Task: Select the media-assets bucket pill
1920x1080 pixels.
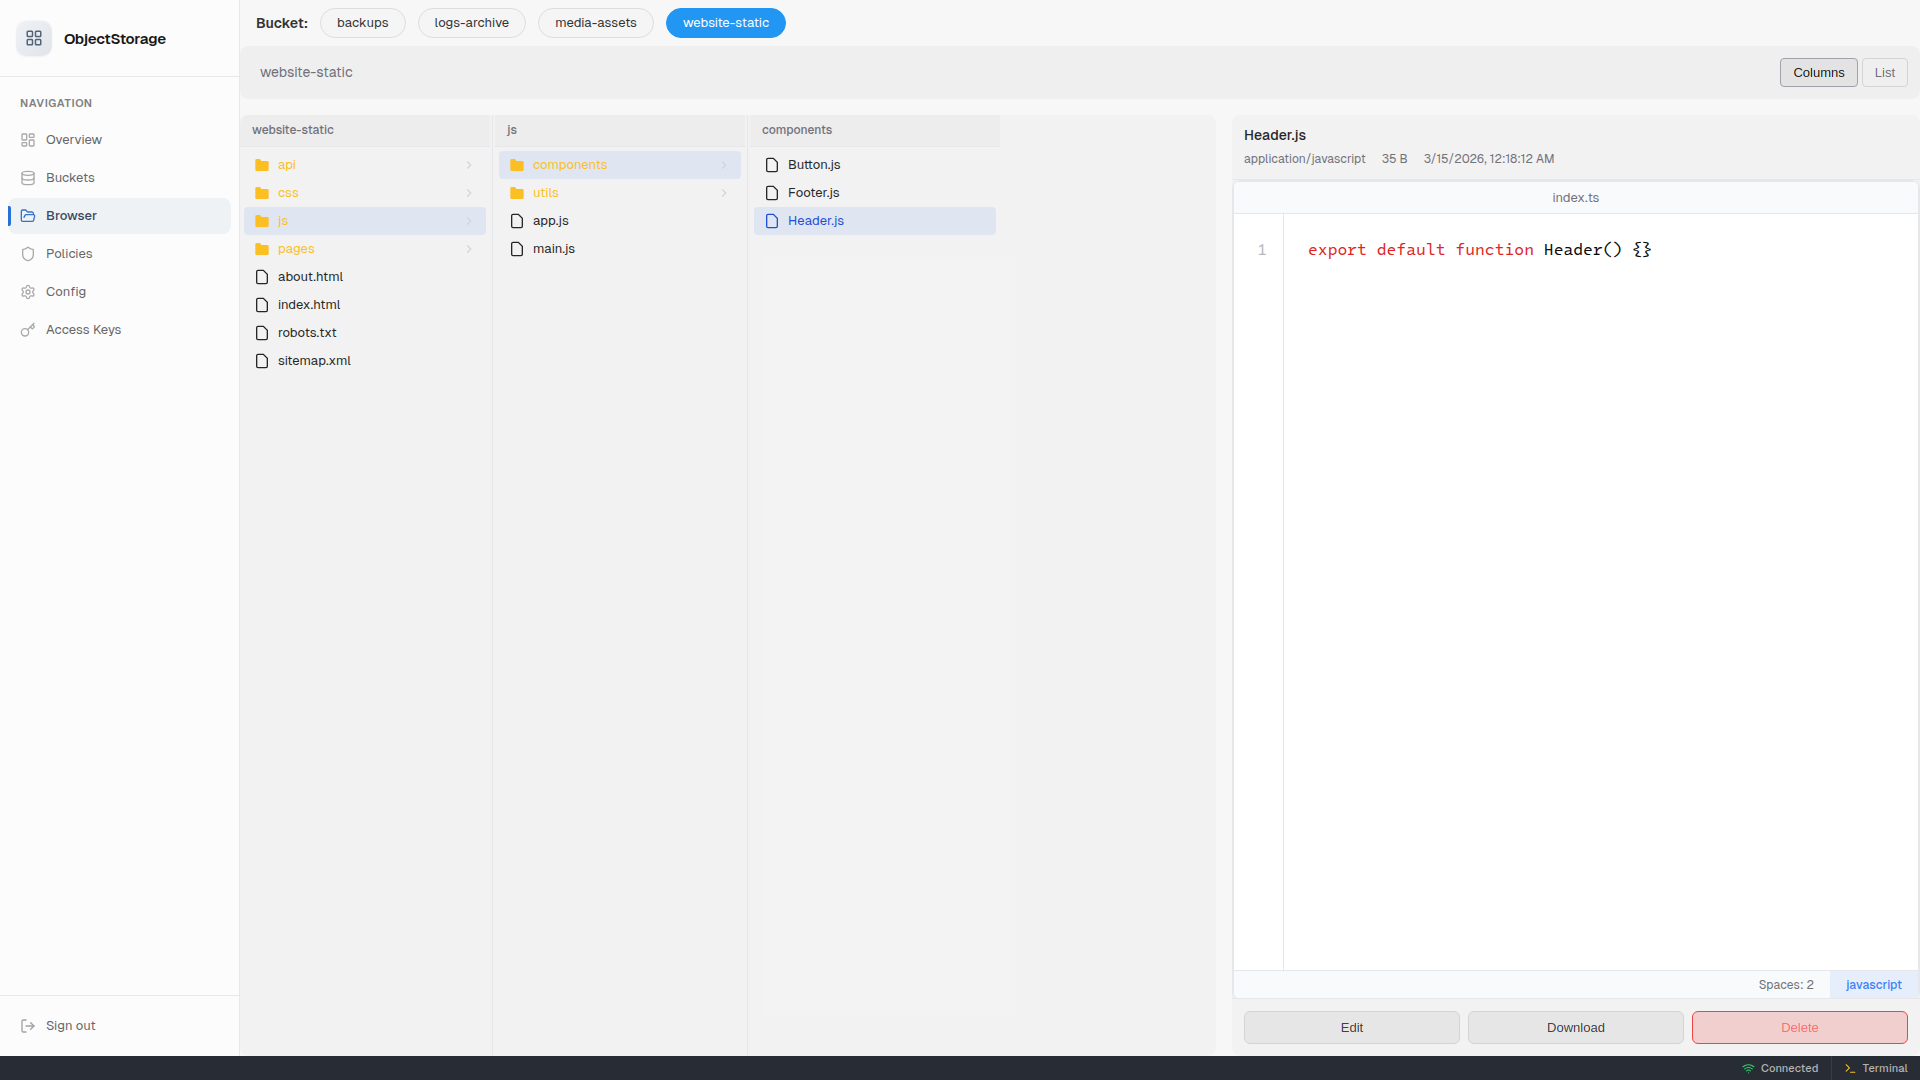Action: point(595,23)
